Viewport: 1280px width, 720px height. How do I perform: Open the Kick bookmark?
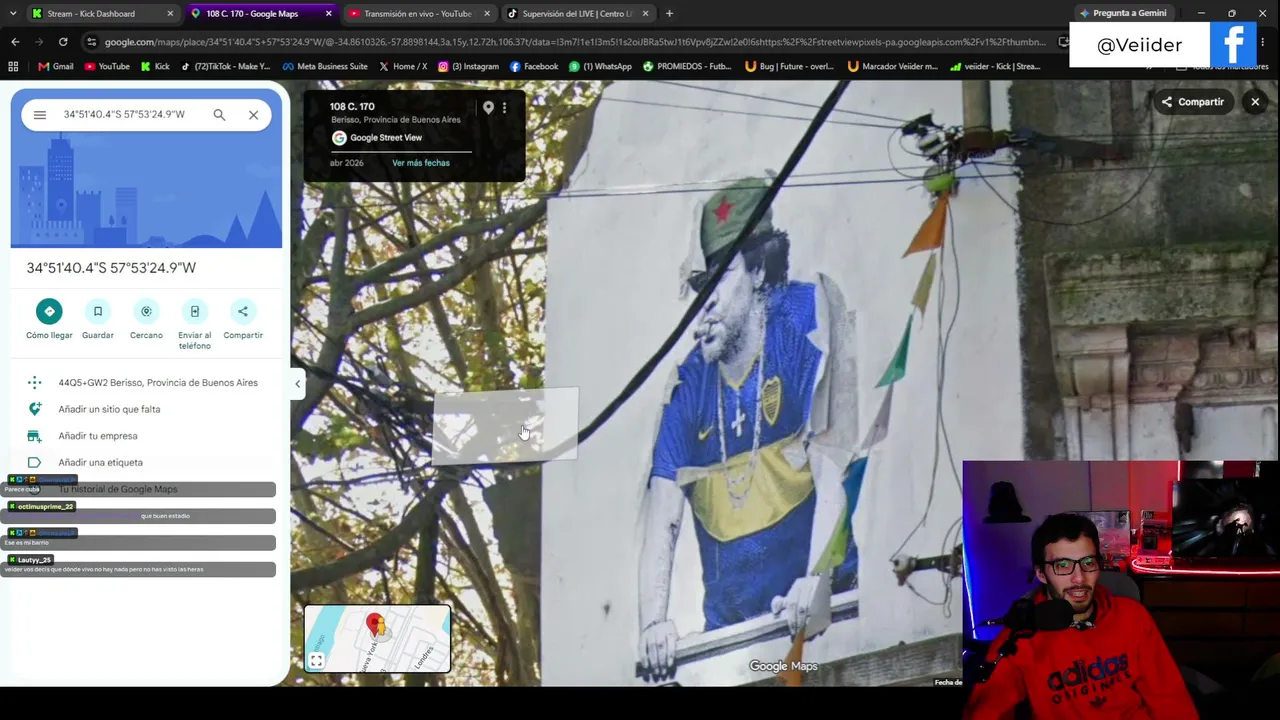[x=155, y=67]
